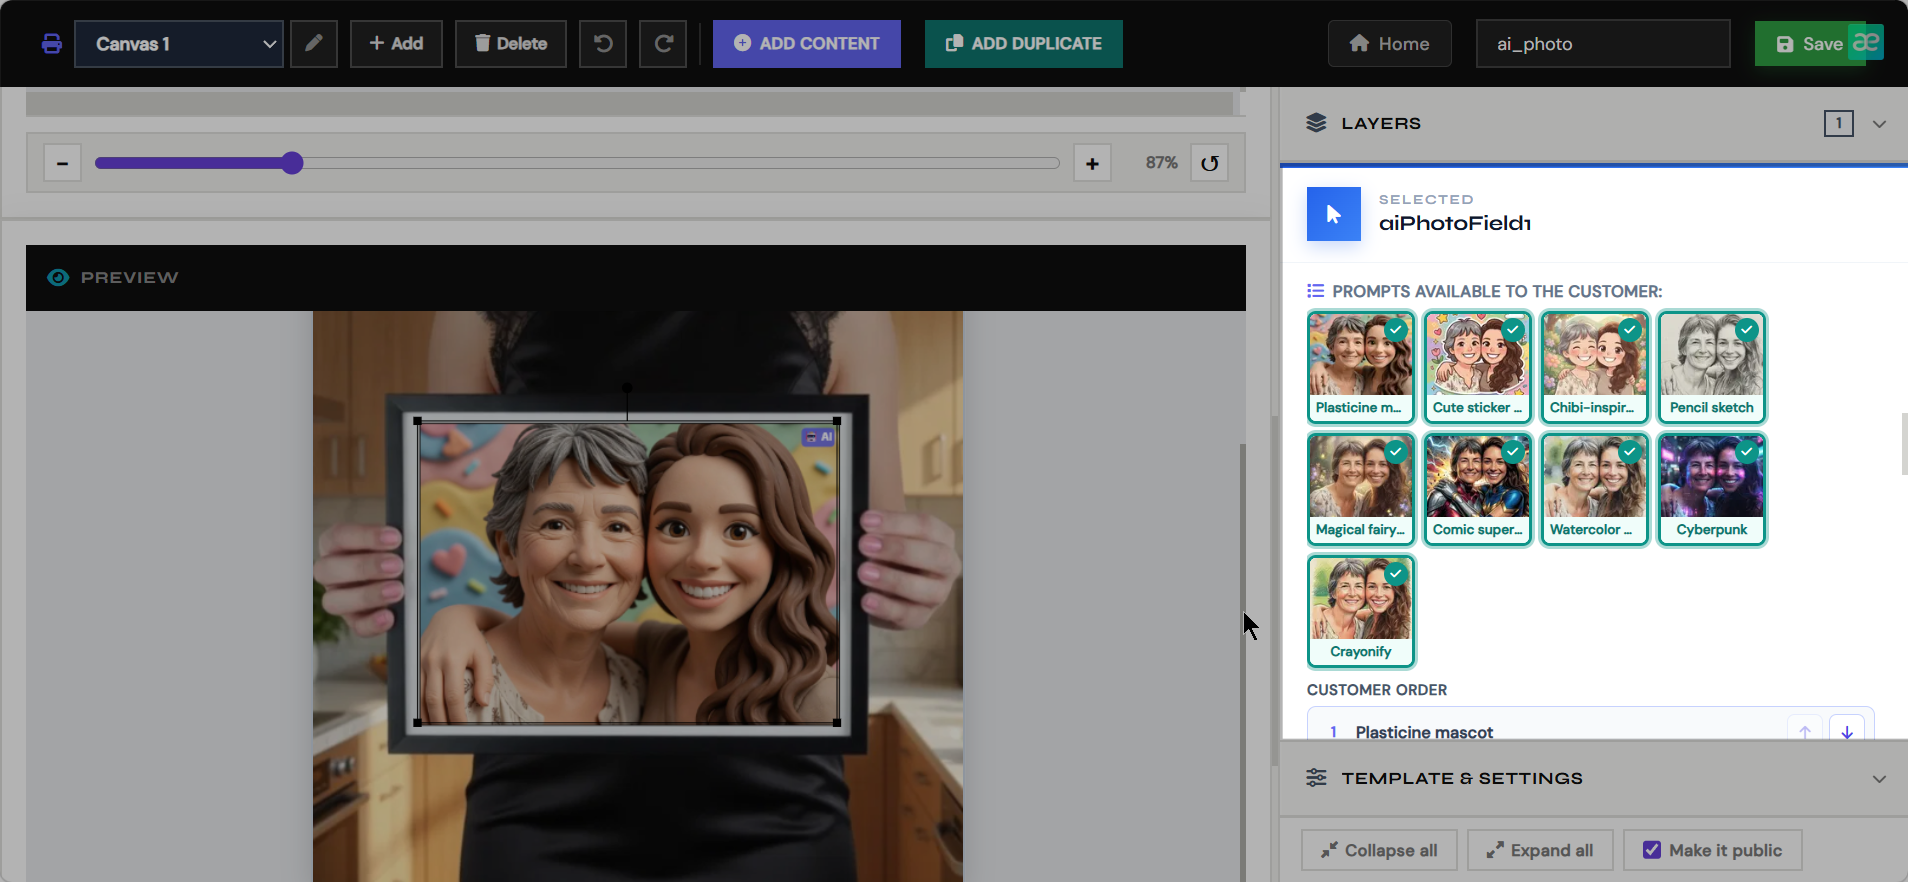Click ADD CONTENT button
This screenshot has width=1908, height=882.
coord(807,44)
